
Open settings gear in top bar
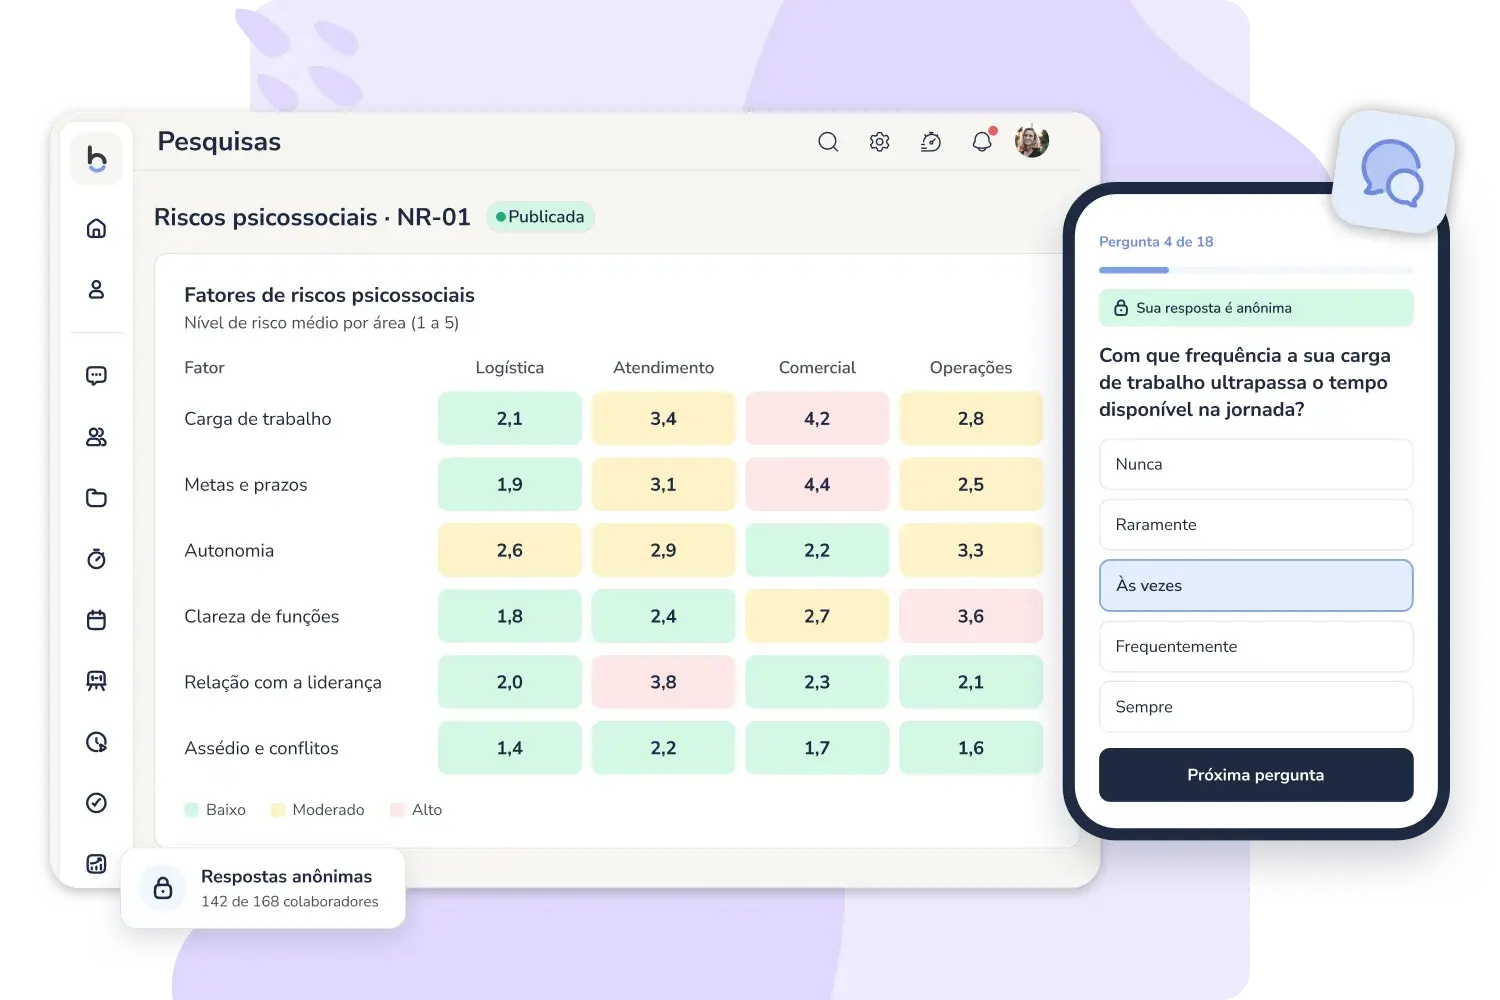pos(880,142)
